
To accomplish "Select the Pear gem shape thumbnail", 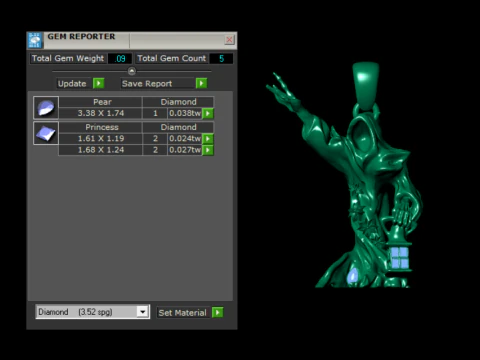I will click(46, 108).
